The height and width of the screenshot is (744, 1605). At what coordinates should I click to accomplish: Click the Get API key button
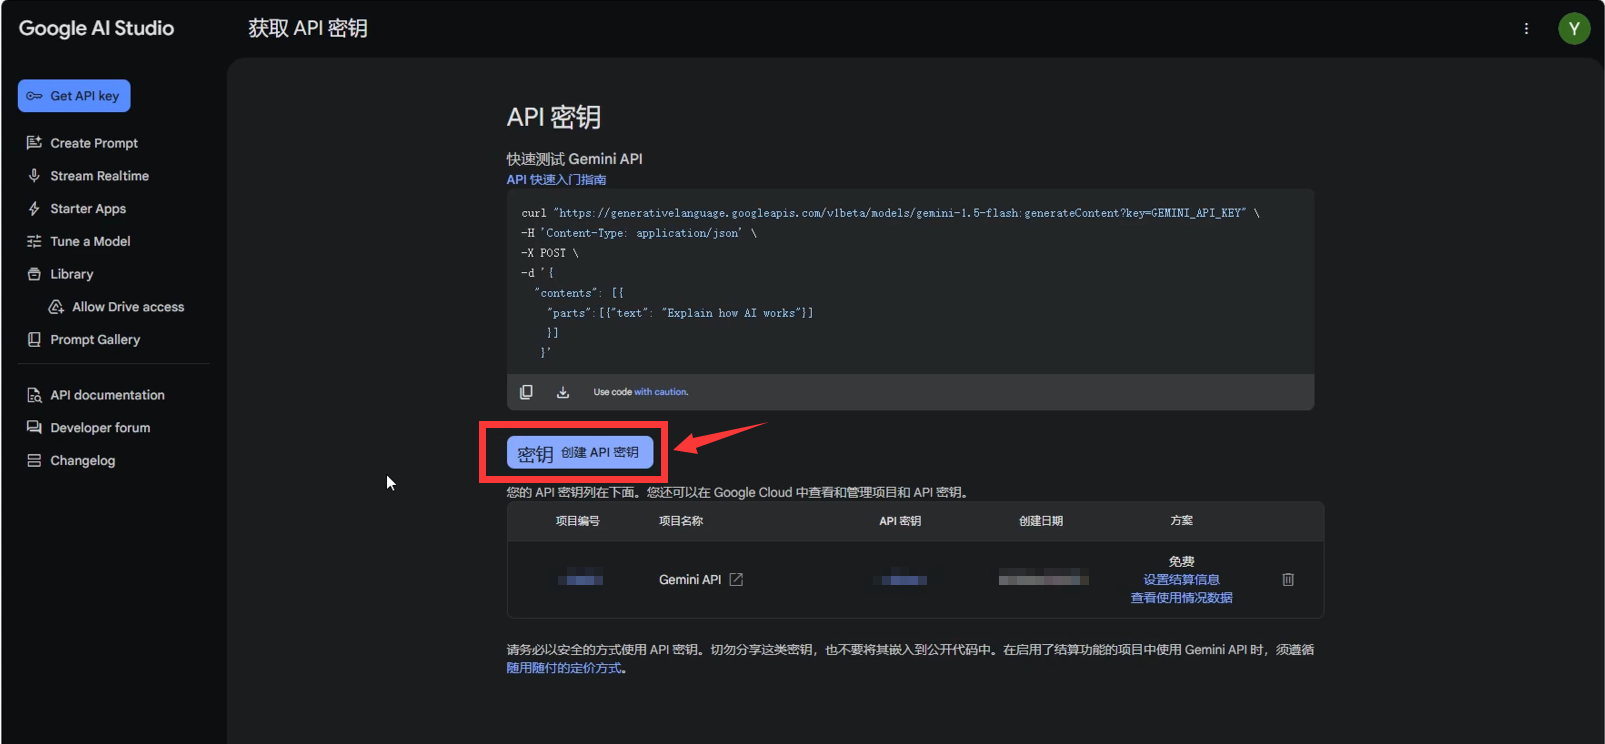coord(74,96)
